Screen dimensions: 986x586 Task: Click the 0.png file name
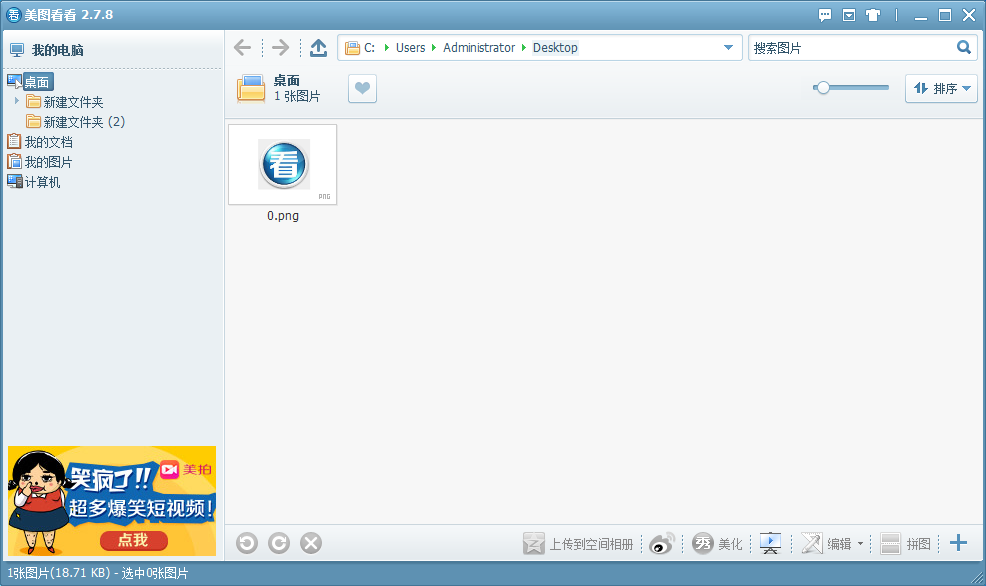[283, 216]
